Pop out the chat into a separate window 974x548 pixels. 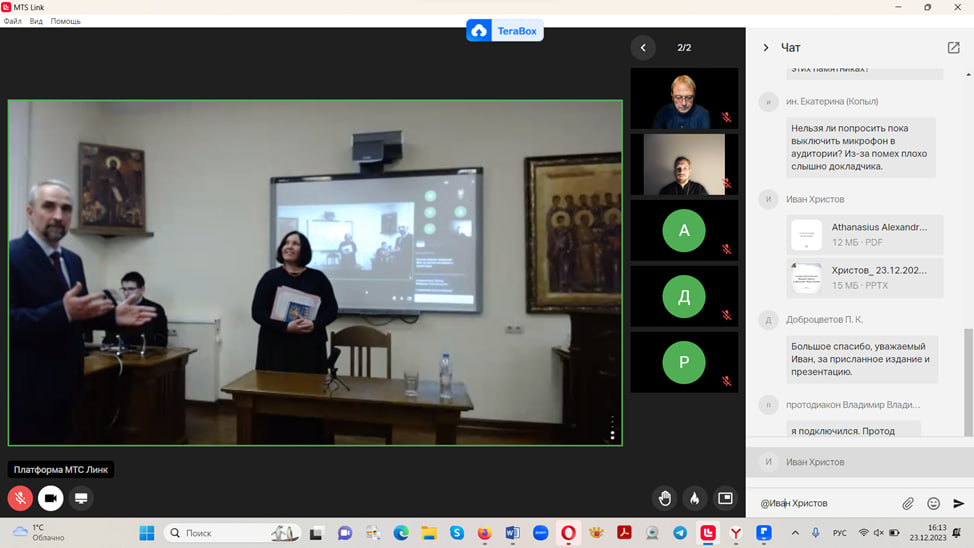954,48
